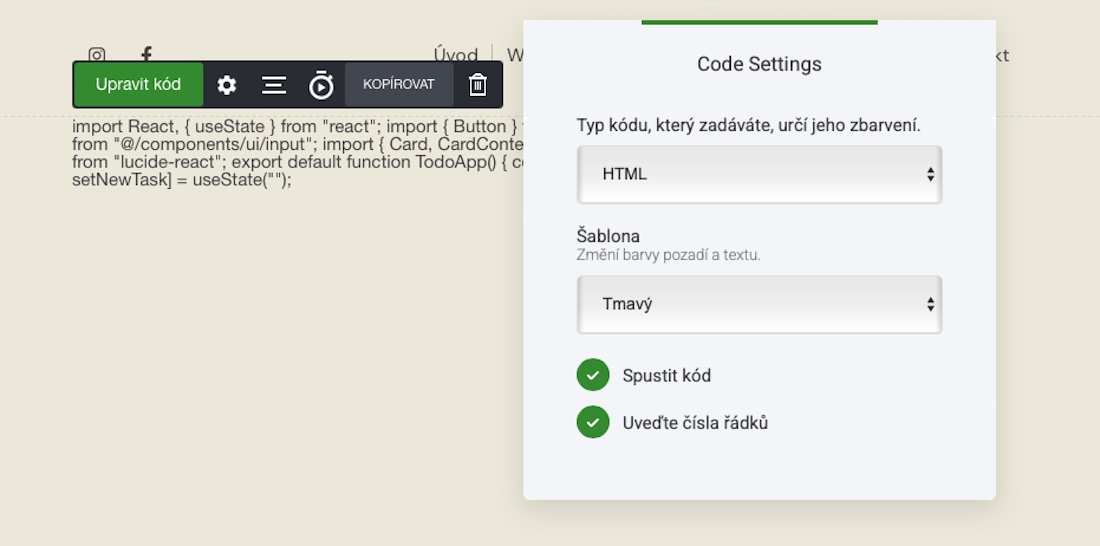The width and height of the screenshot is (1100, 546).
Task: Click the alignment lines icon in toolbar
Action: coord(274,85)
